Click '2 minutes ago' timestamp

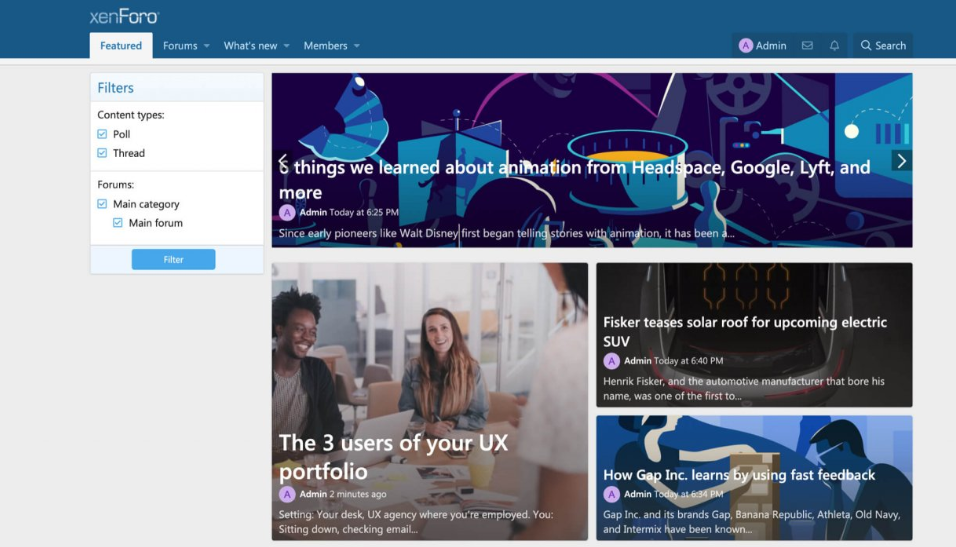(358, 494)
